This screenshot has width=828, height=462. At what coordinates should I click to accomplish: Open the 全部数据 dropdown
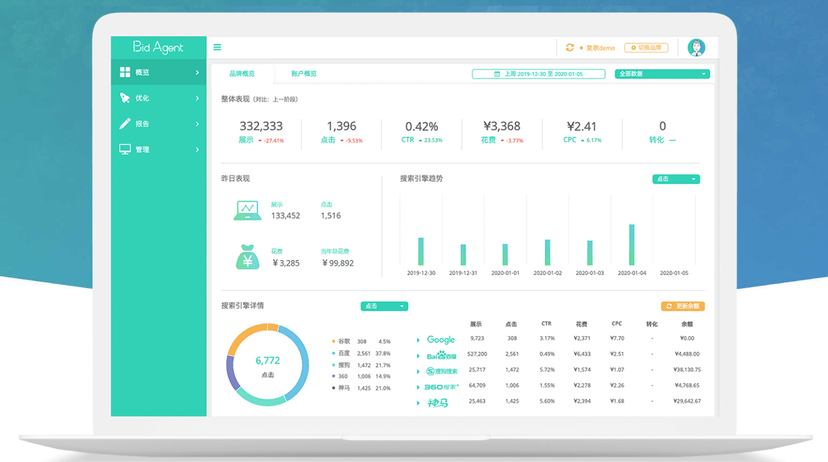point(662,74)
